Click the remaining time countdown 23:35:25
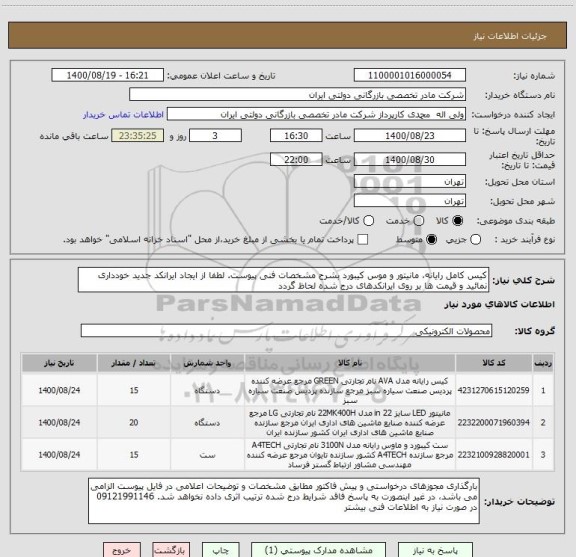576x557 pixels. pyautogui.click(x=137, y=136)
